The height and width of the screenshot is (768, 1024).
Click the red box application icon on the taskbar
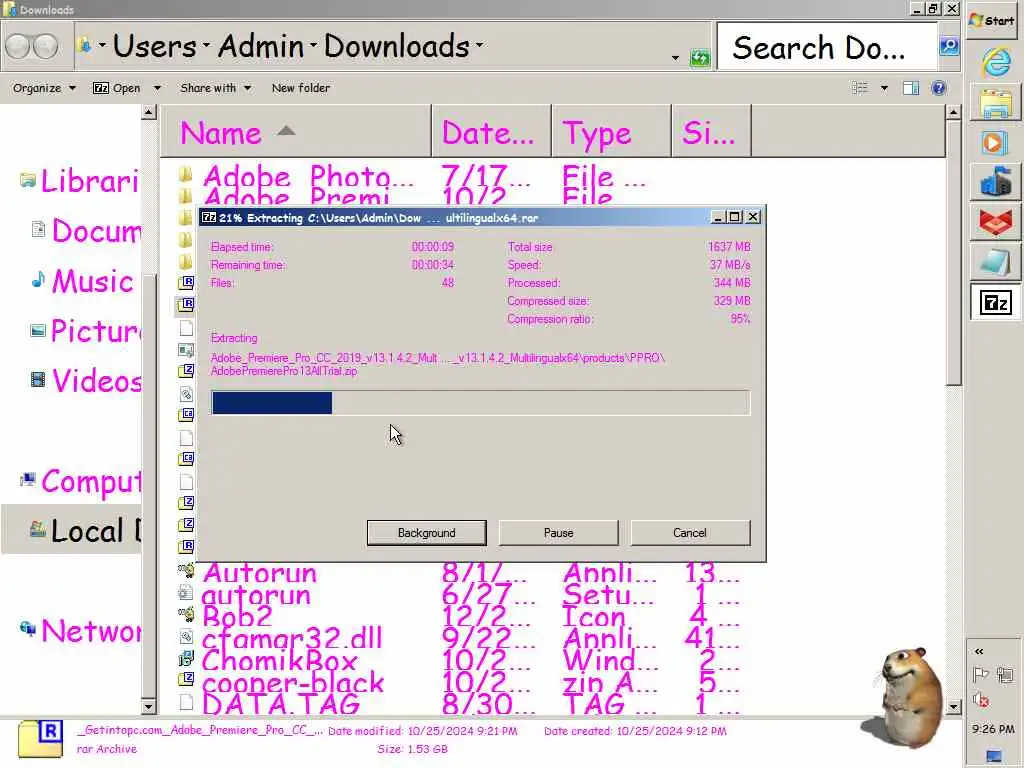(995, 221)
